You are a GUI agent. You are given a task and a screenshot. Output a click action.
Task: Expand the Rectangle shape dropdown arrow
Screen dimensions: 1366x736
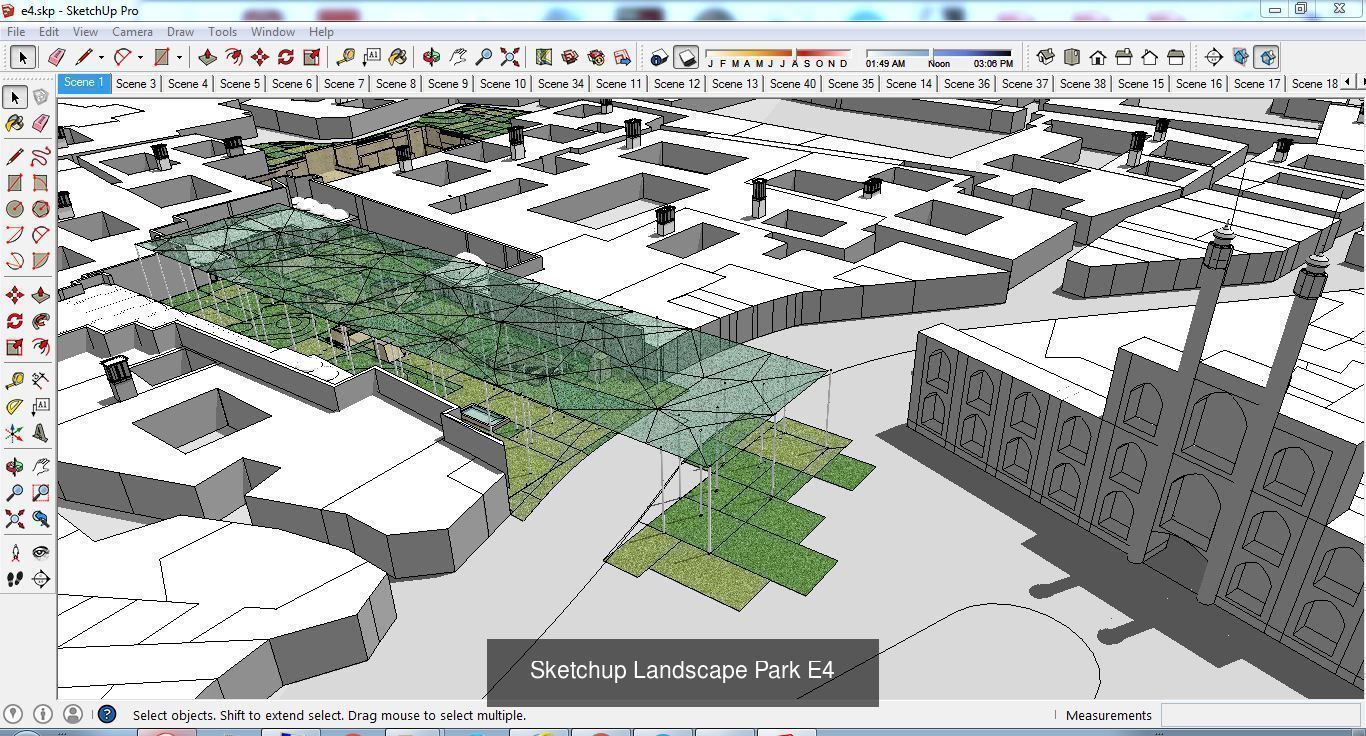[x=179, y=58]
